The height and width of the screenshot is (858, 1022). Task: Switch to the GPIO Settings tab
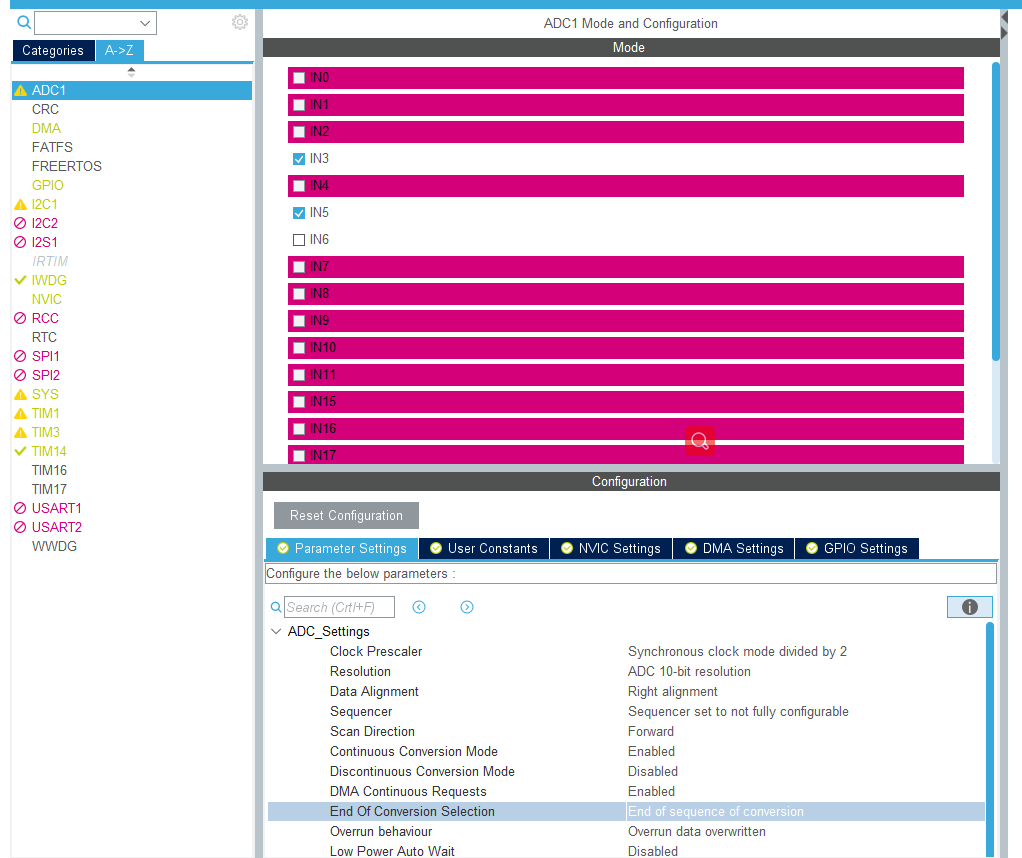(x=856, y=548)
